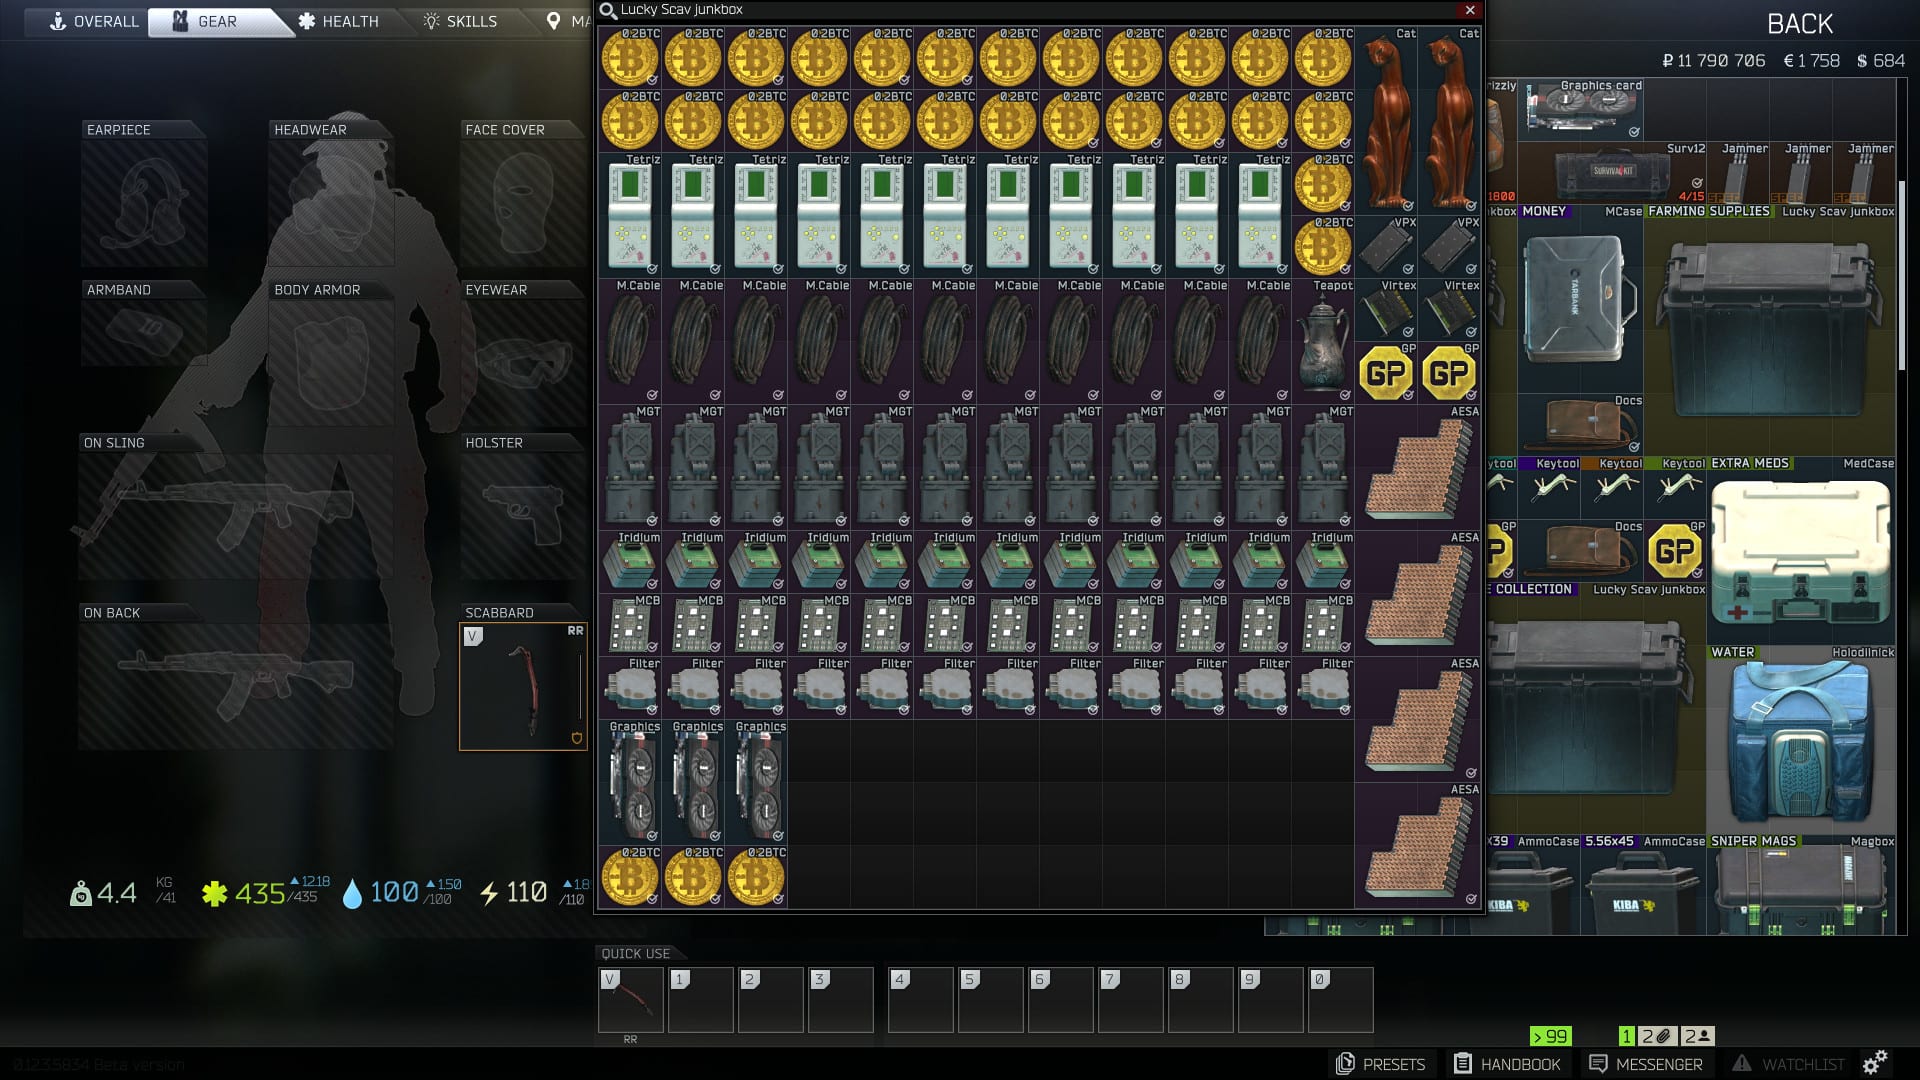Image resolution: width=1920 pixels, height=1080 pixels.
Task: Open the settings gears icon
Action: coord(1875,1062)
